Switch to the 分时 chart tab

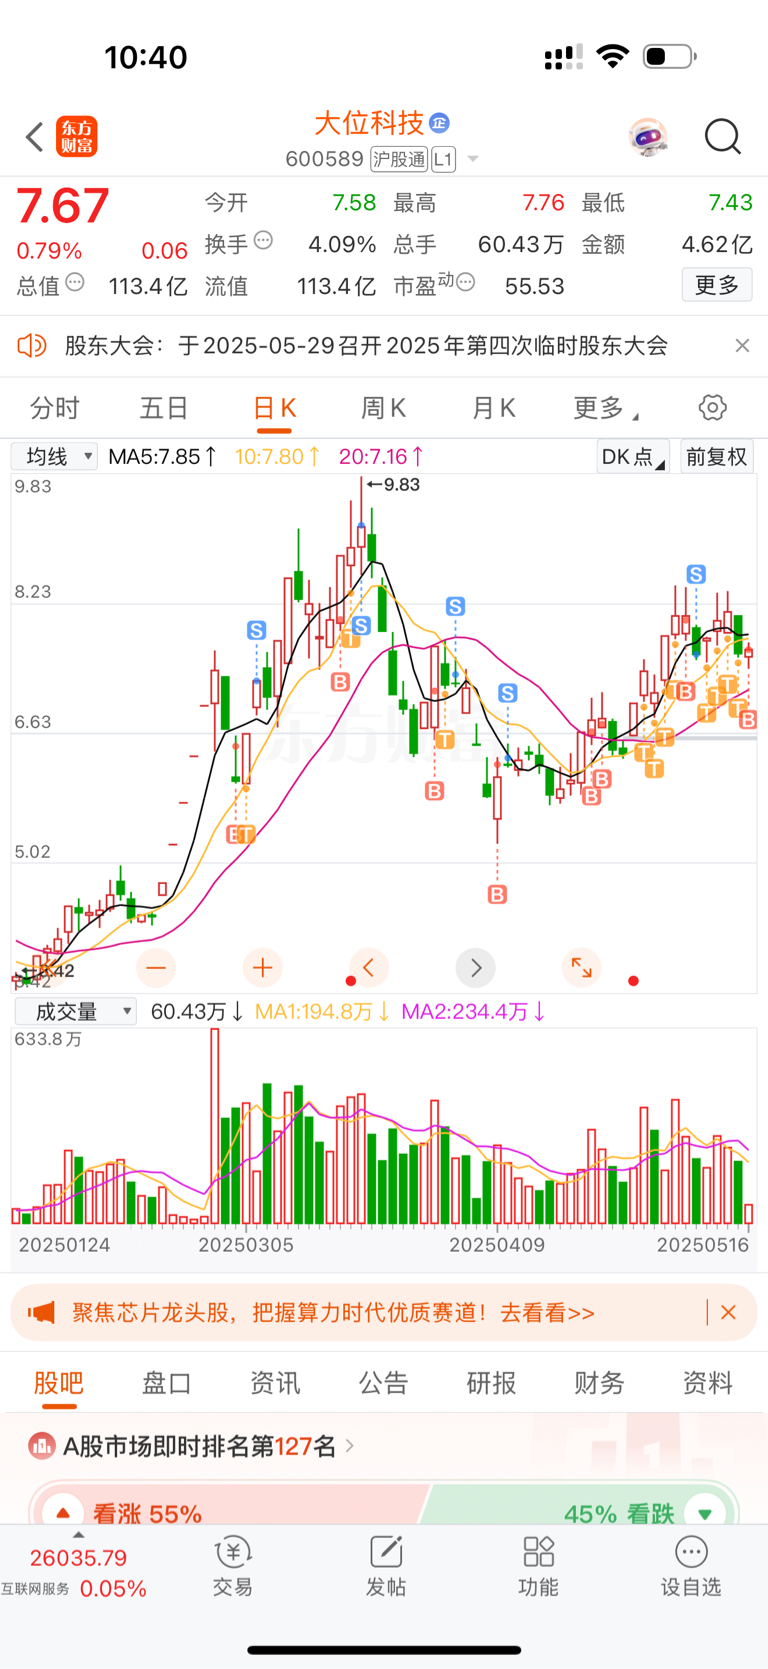coord(54,408)
